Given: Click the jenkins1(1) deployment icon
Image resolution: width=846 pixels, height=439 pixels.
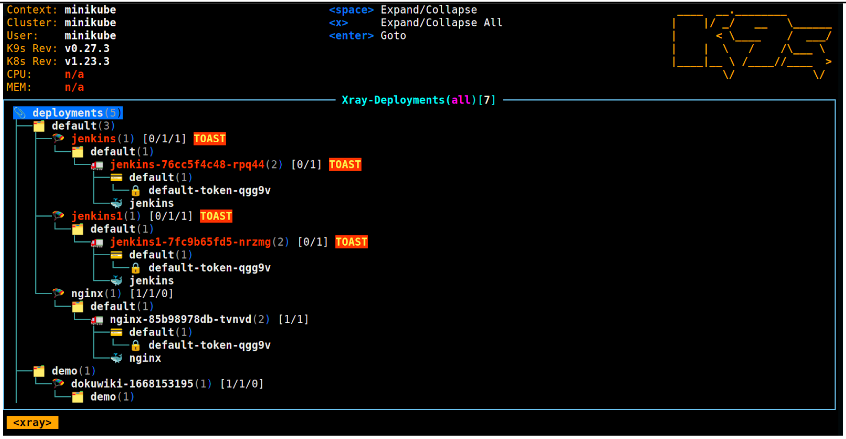Looking at the screenshot, I should point(58,216).
